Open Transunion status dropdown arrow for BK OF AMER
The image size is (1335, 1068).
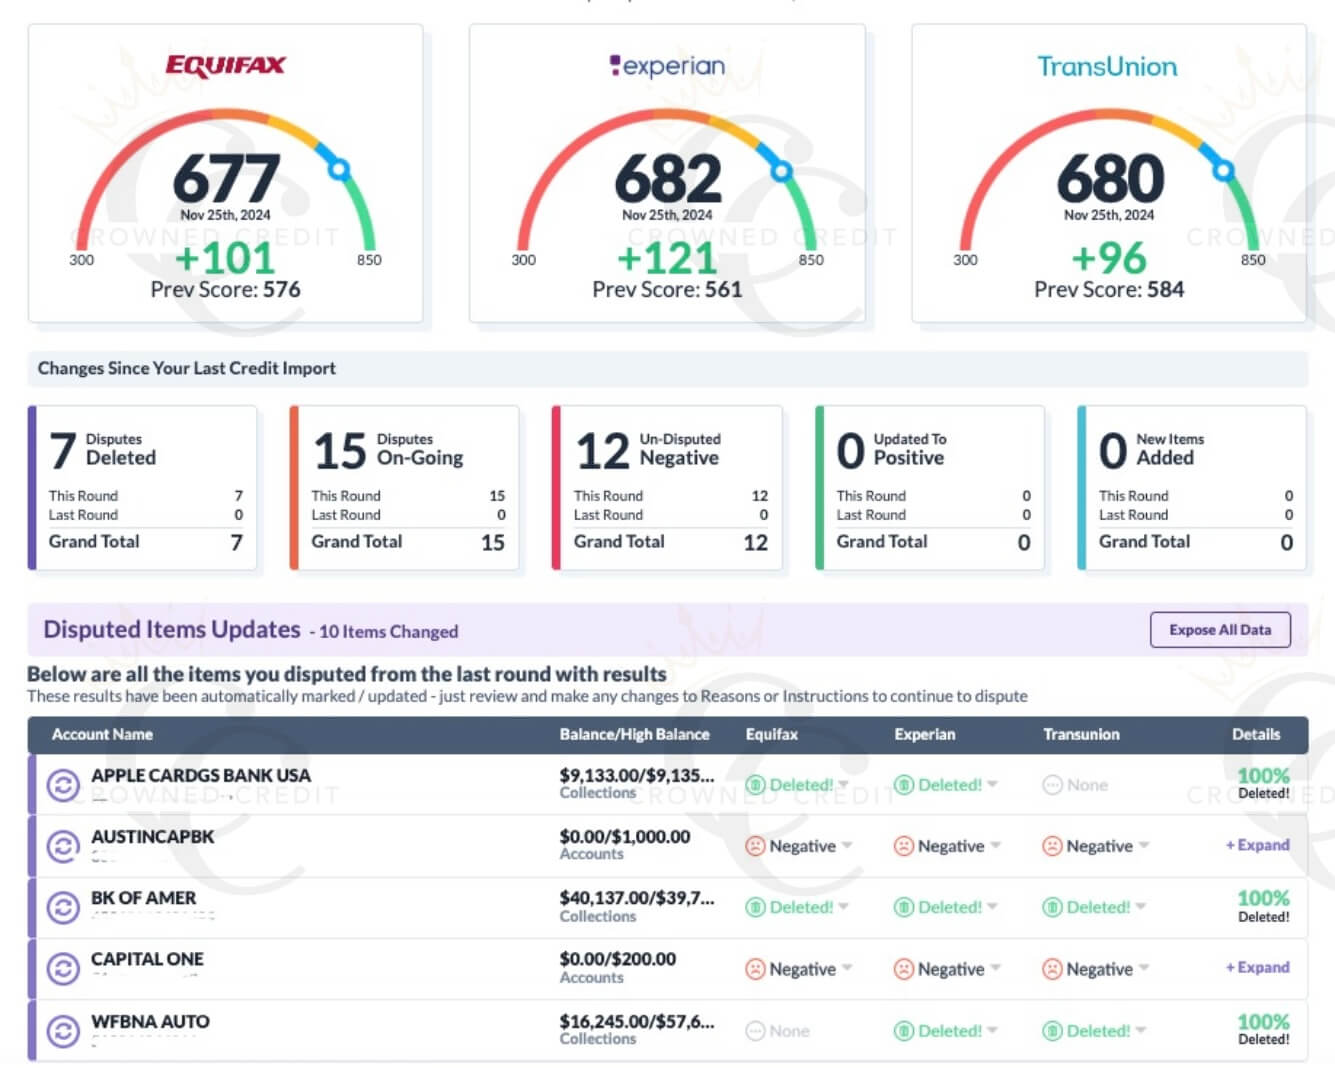(1141, 907)
